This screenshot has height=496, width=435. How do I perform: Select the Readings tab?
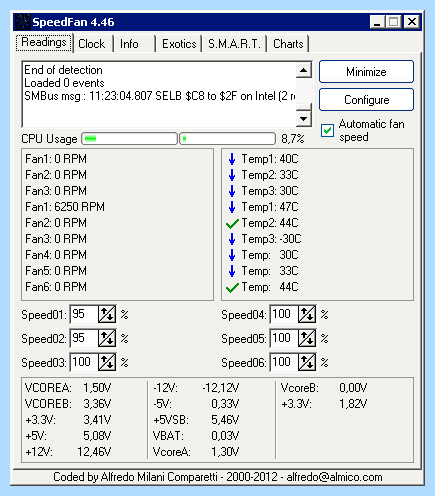[x=44, y=43]
